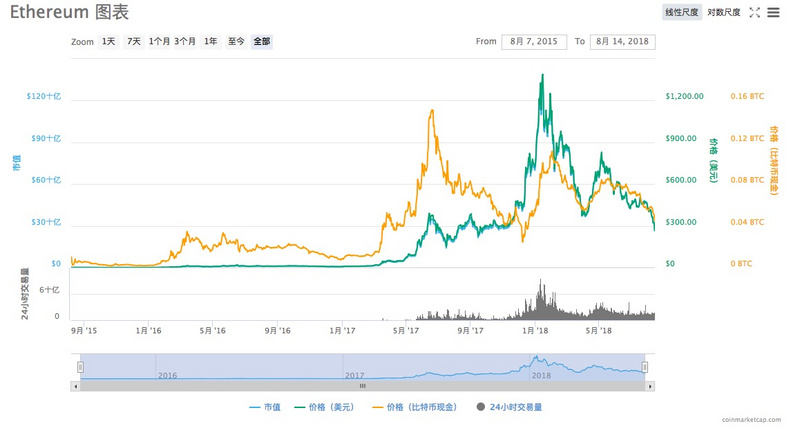Screen dimensions: 800x435
Task: Click the $60十亿 market cap label
Action: (x=46, y=180)
